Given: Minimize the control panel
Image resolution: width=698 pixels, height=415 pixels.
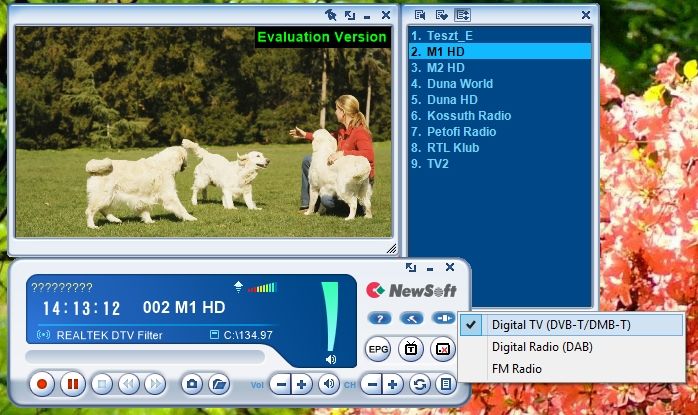Looking at the screenshot, I should click(430, 269).
